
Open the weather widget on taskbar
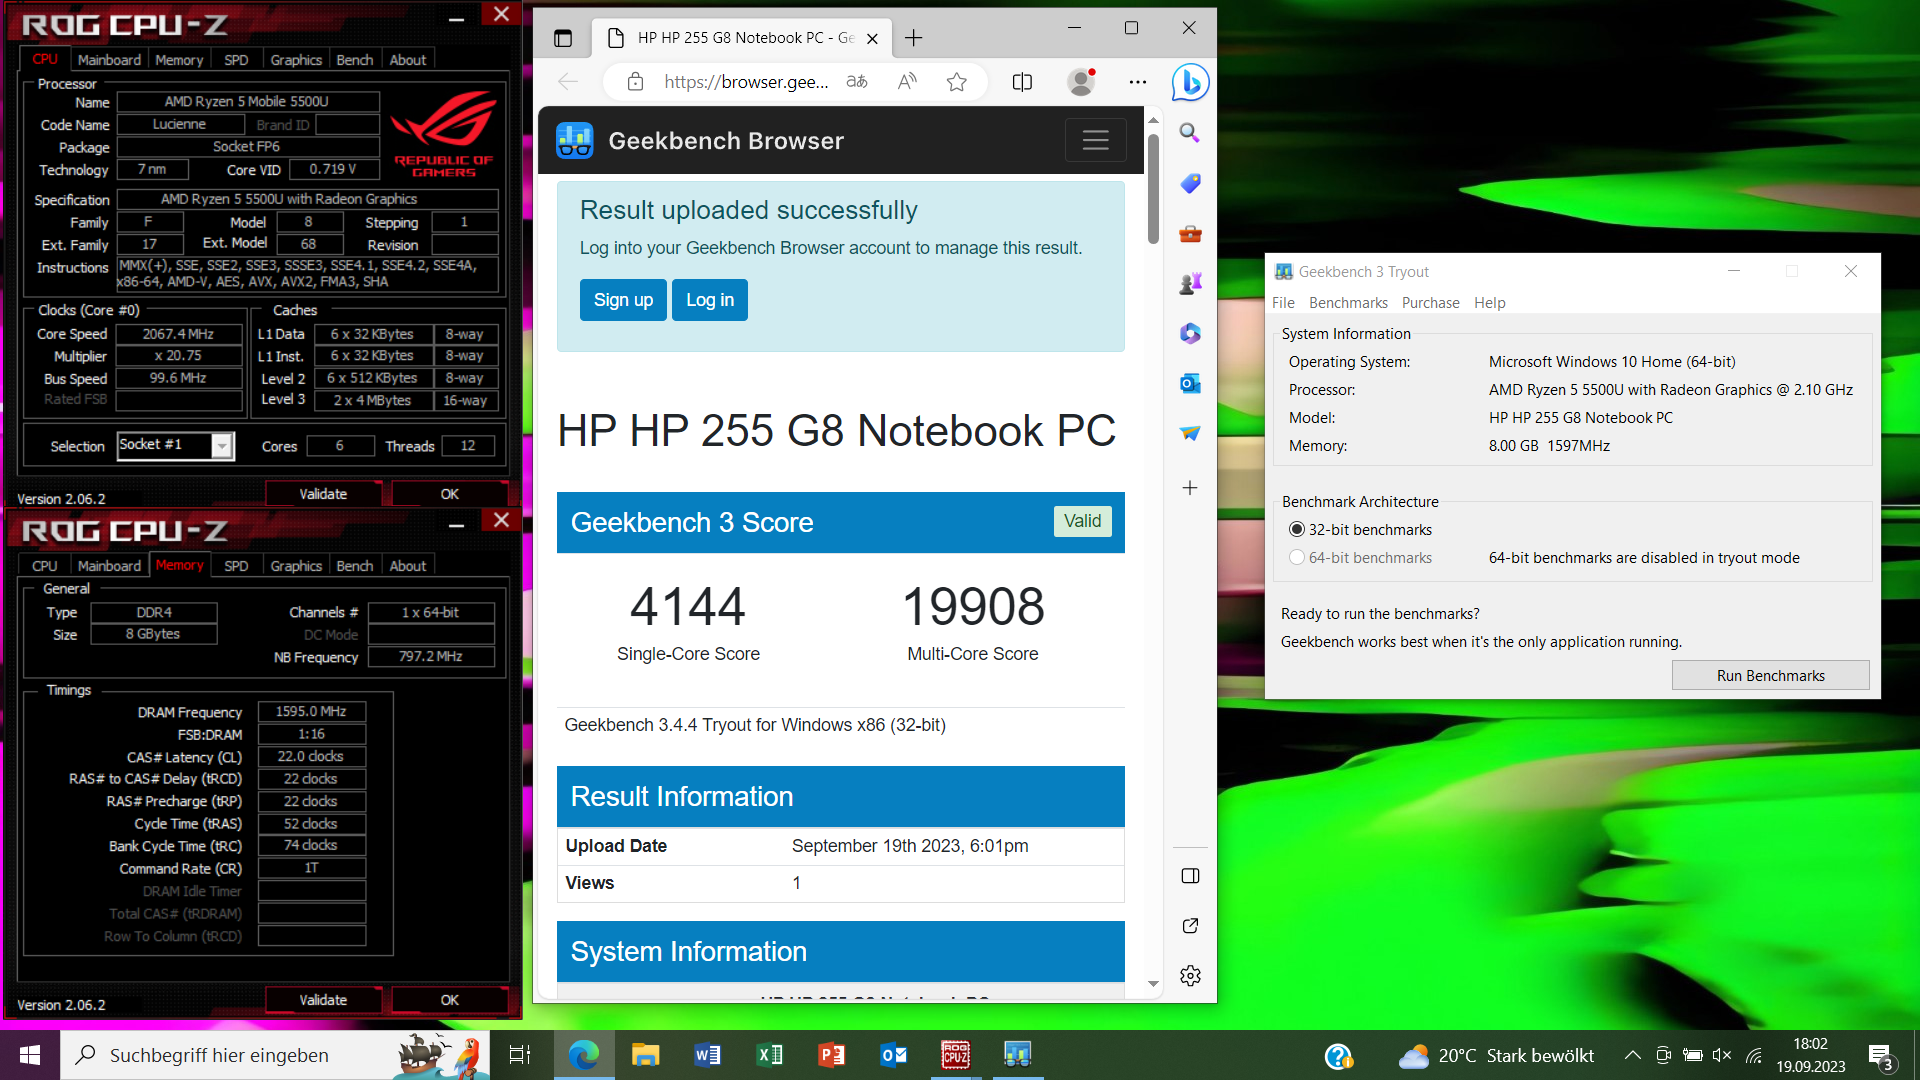[x=1496, y=1055]
